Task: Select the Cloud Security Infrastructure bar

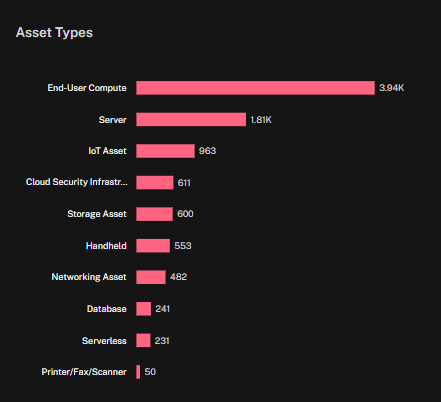Action: (x=155, y=183)
